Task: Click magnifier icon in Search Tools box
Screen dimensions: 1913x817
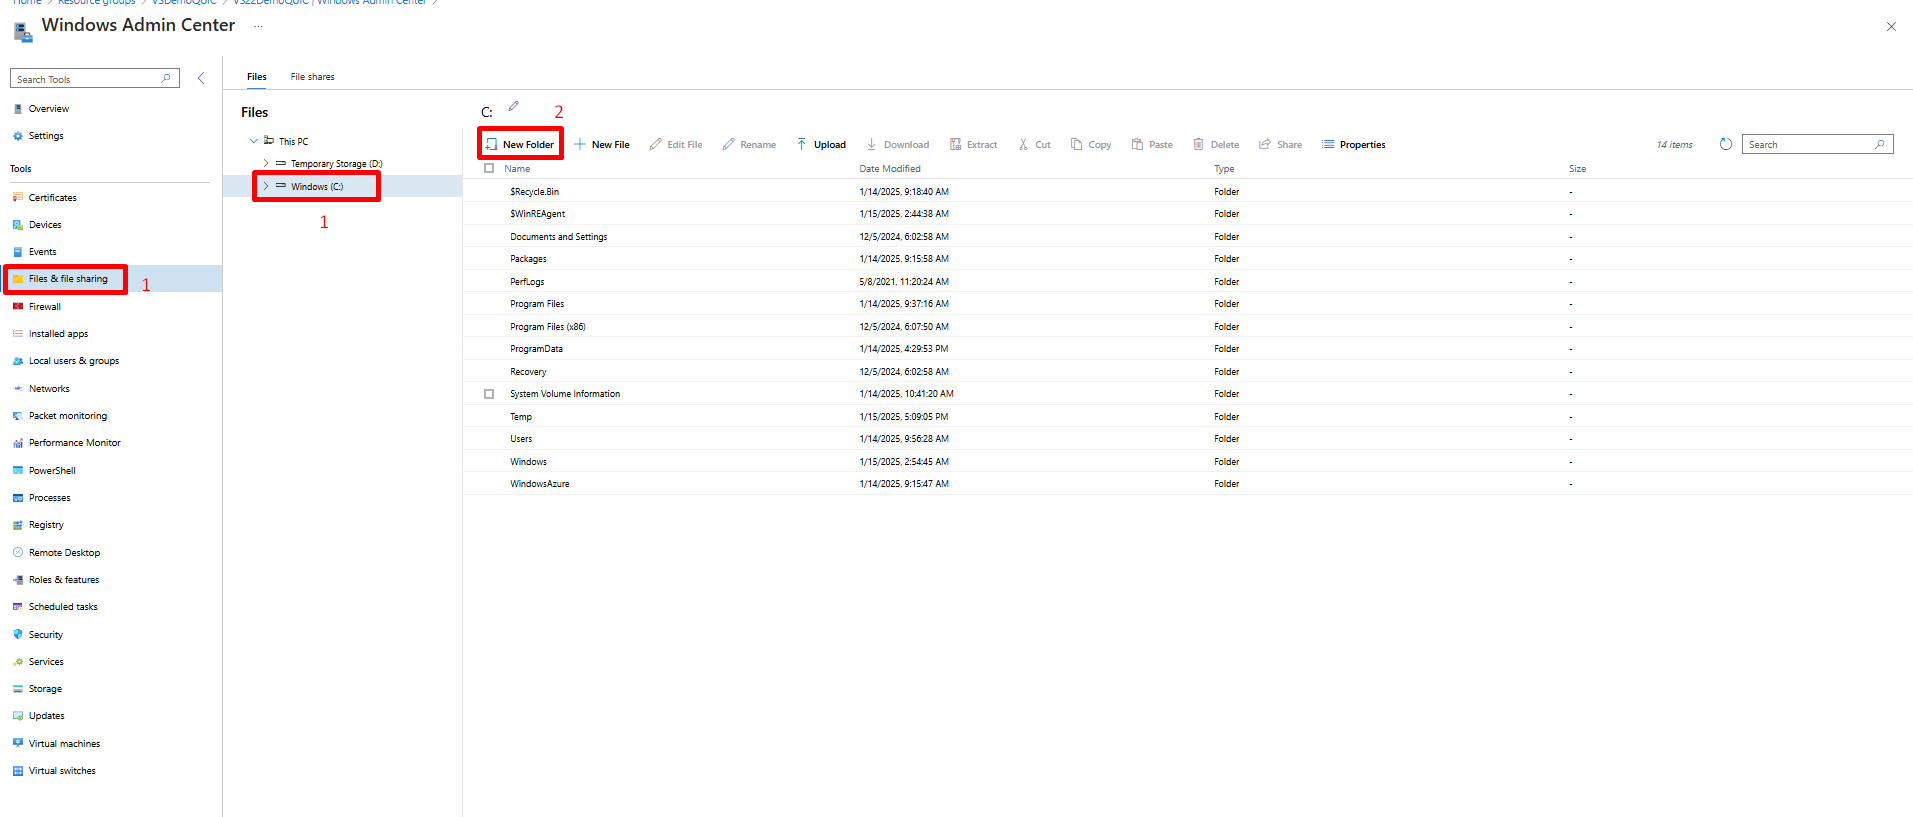Action: (166, 78)
